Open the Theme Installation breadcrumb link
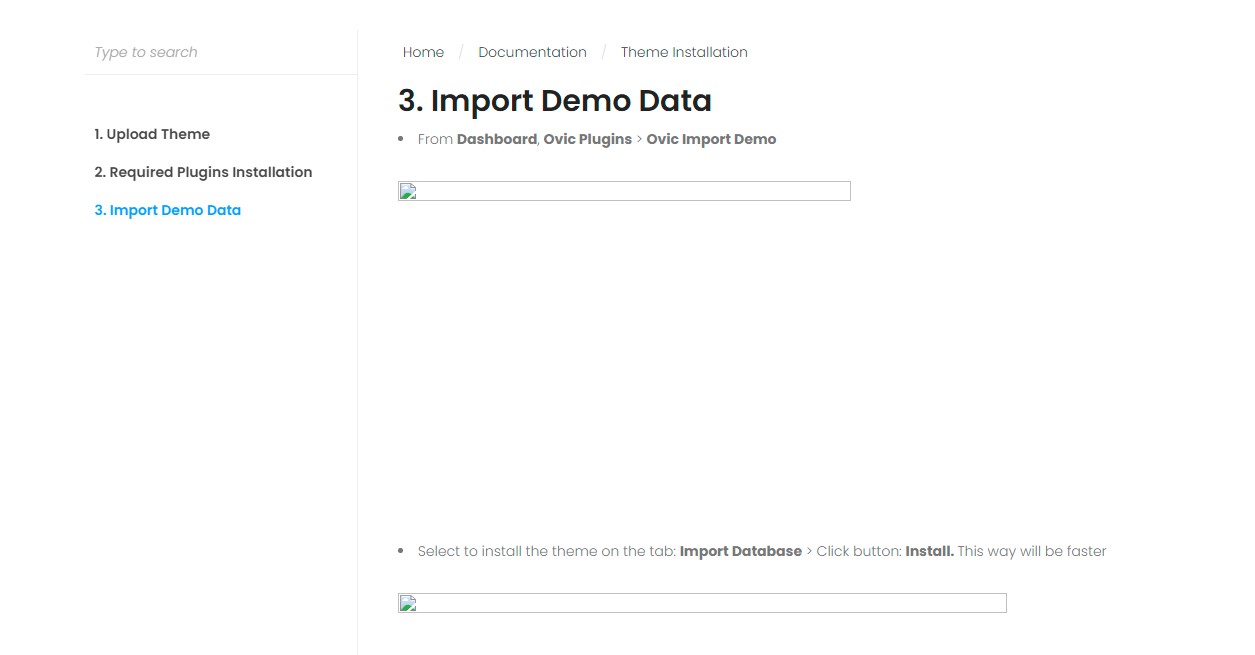Image resolution: width=1255 pixels, height=655 pixels. coord(684,52)
